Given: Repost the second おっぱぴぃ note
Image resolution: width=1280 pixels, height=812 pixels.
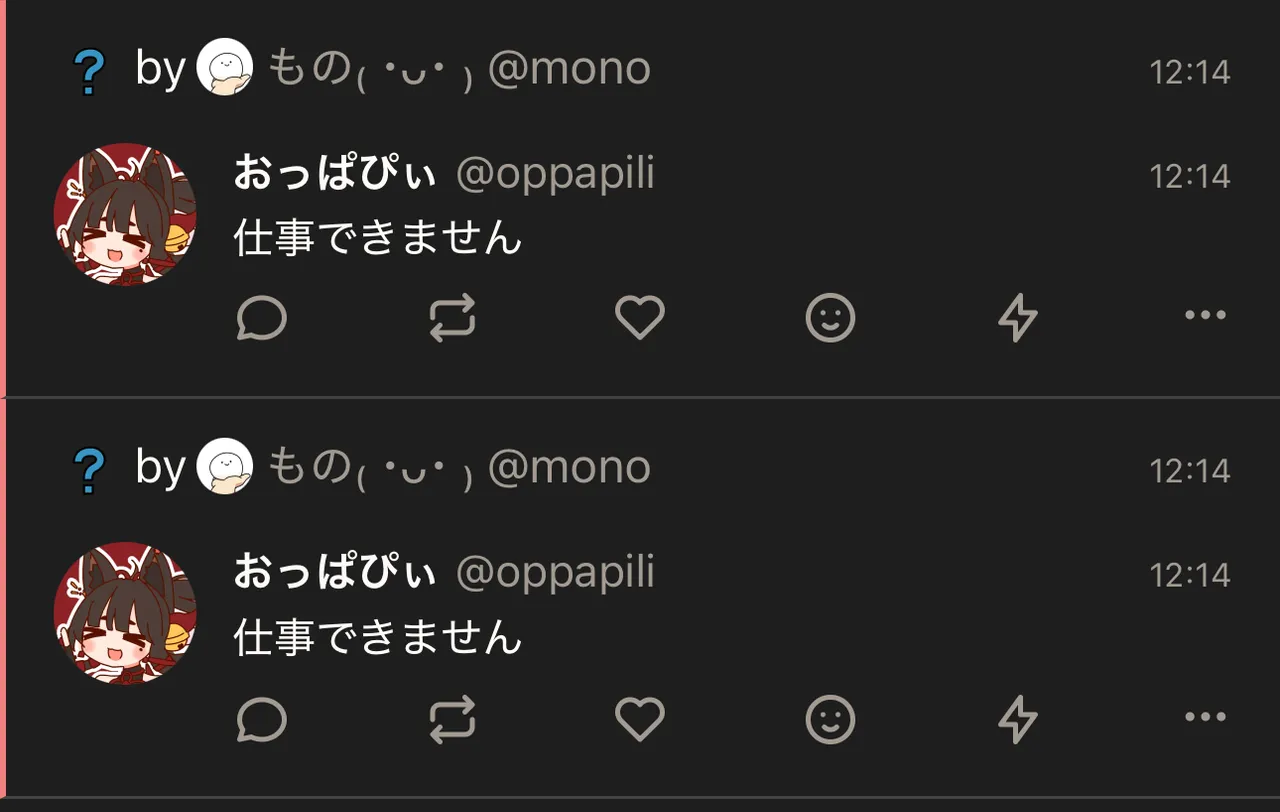Looking at the screenshot, I should 452,719.
